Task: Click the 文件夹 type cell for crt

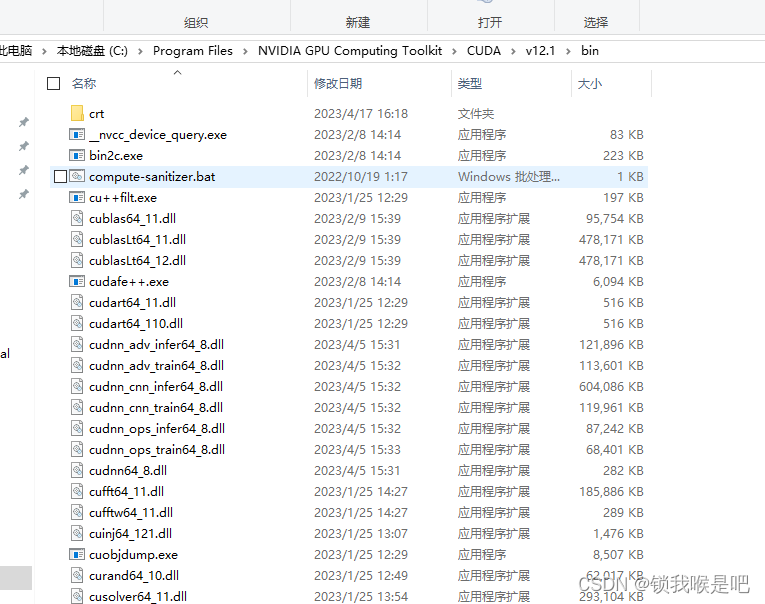Action: pyautogui.click(x=476, y=114)
